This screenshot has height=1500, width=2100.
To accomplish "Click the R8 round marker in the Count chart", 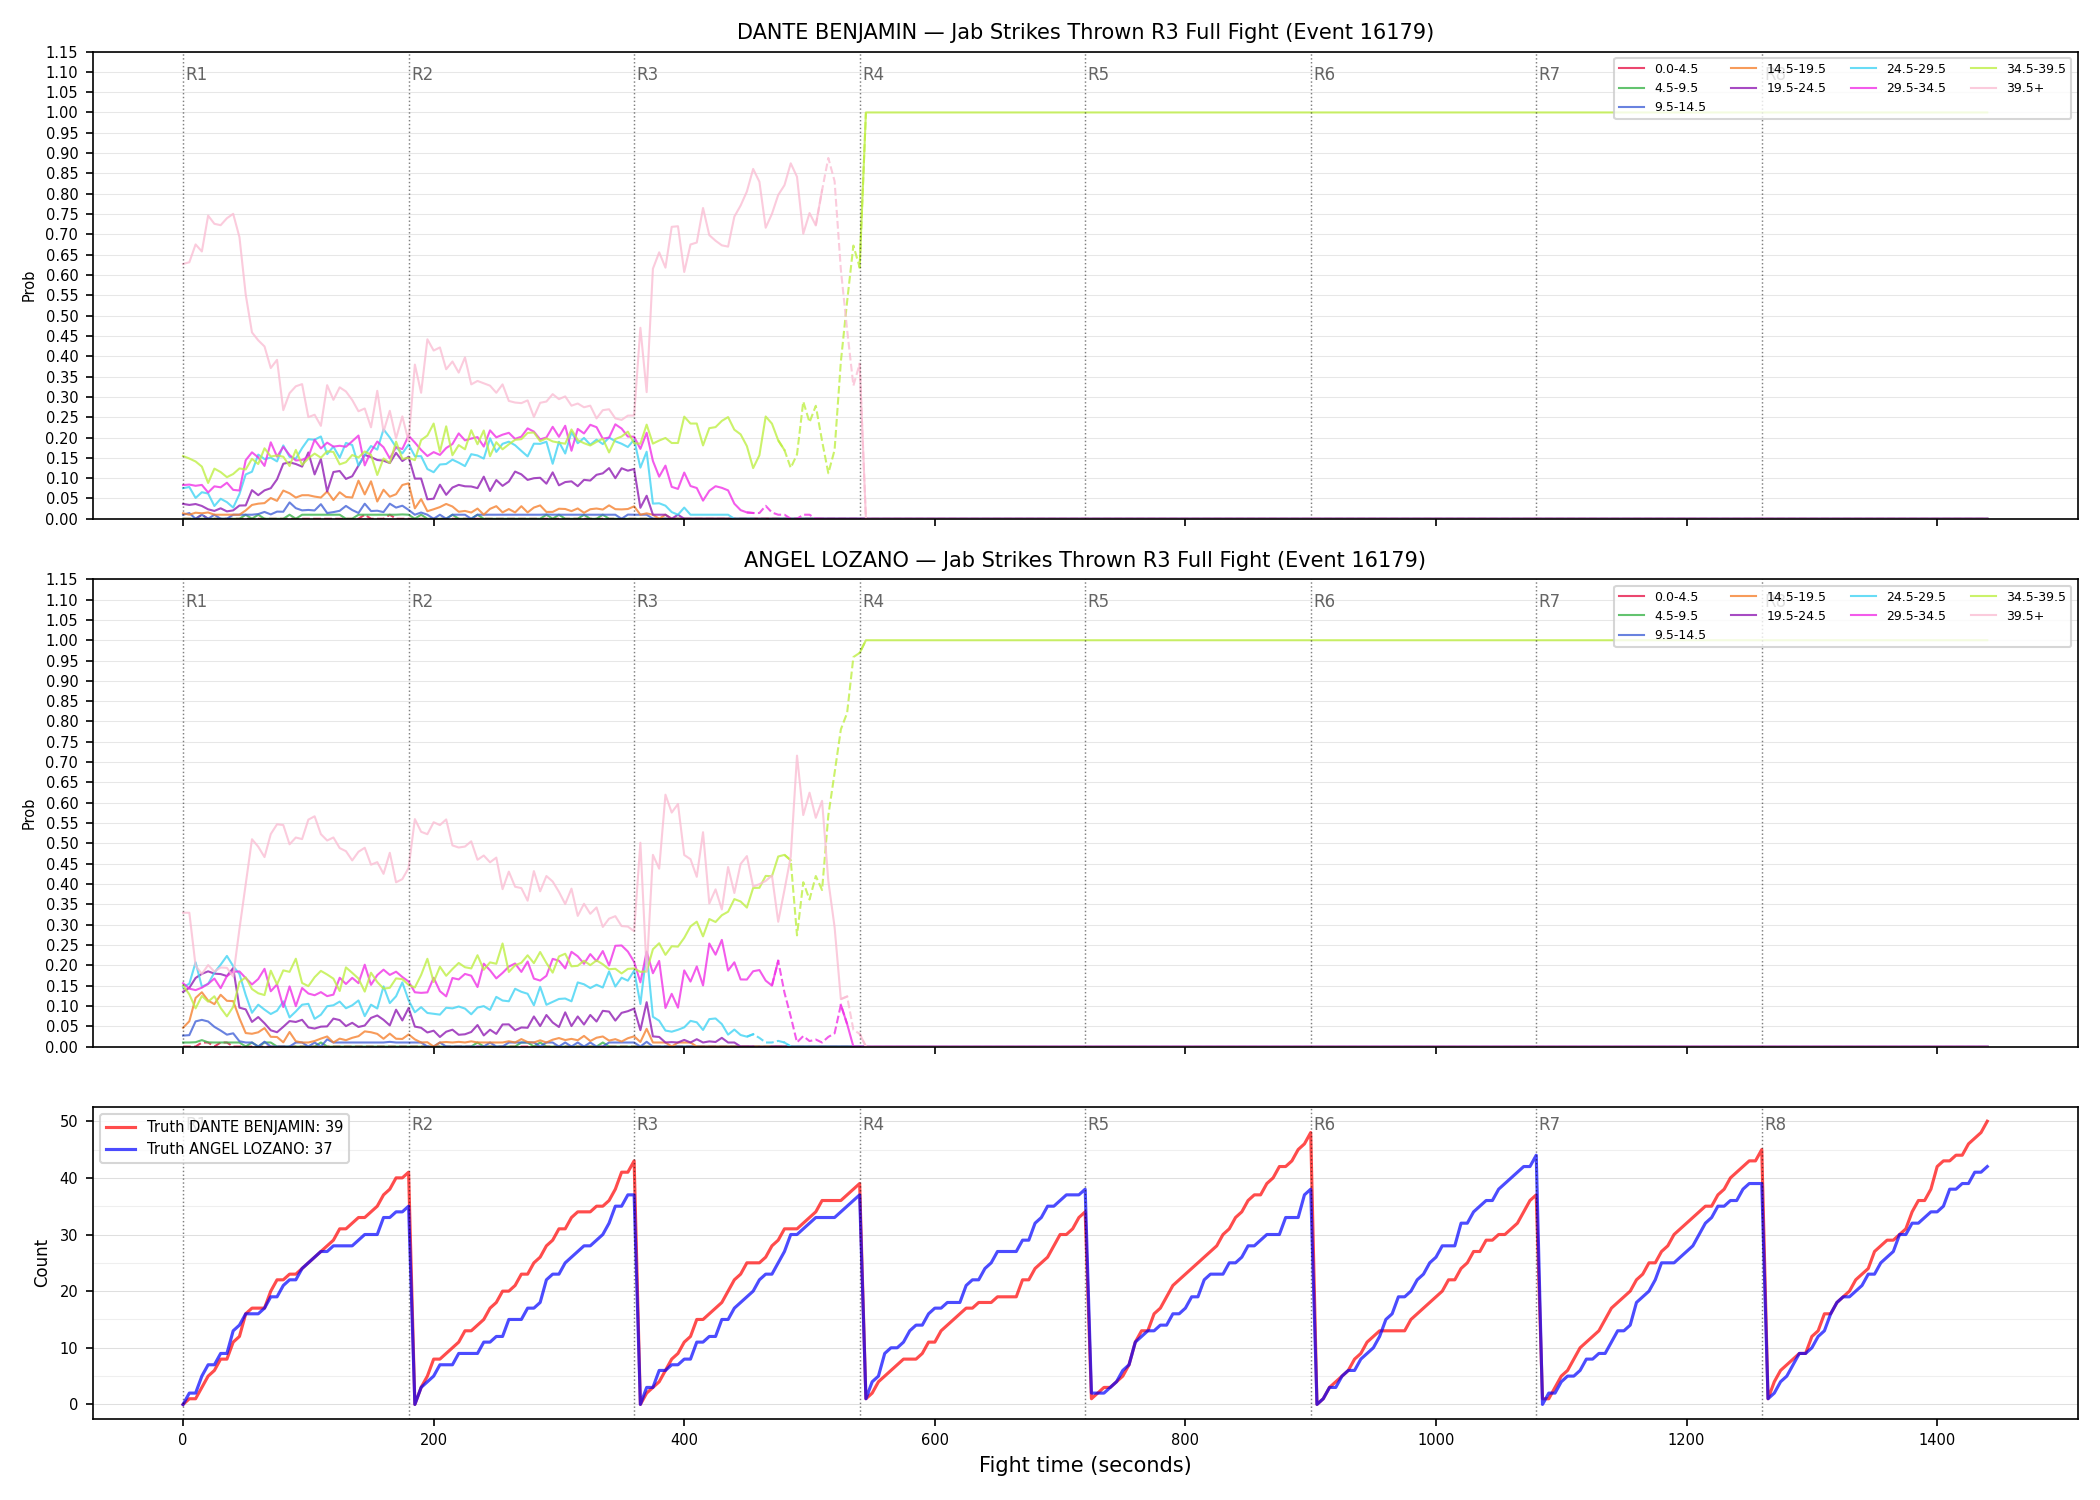I will coord(1775,1124).
